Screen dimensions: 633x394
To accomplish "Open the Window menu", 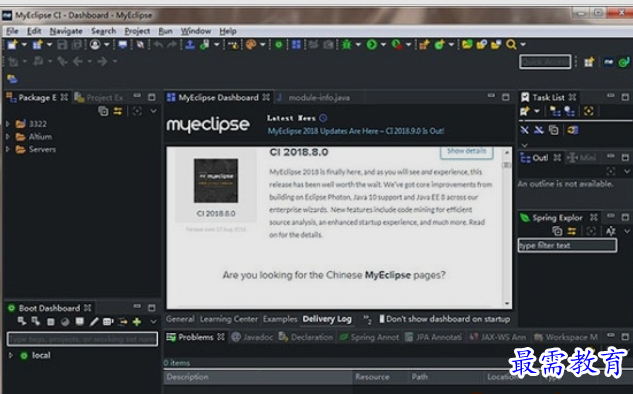I will pyautogui.click(x=196, y=31).
